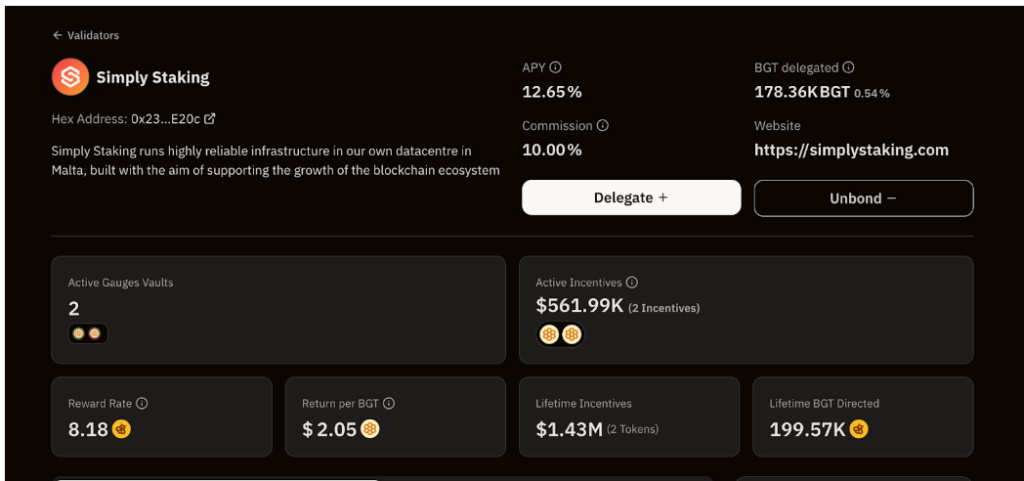Click second honey token icon under Active Incentives
Viewport: 1024px width, 481px height.
click(571, 334)
